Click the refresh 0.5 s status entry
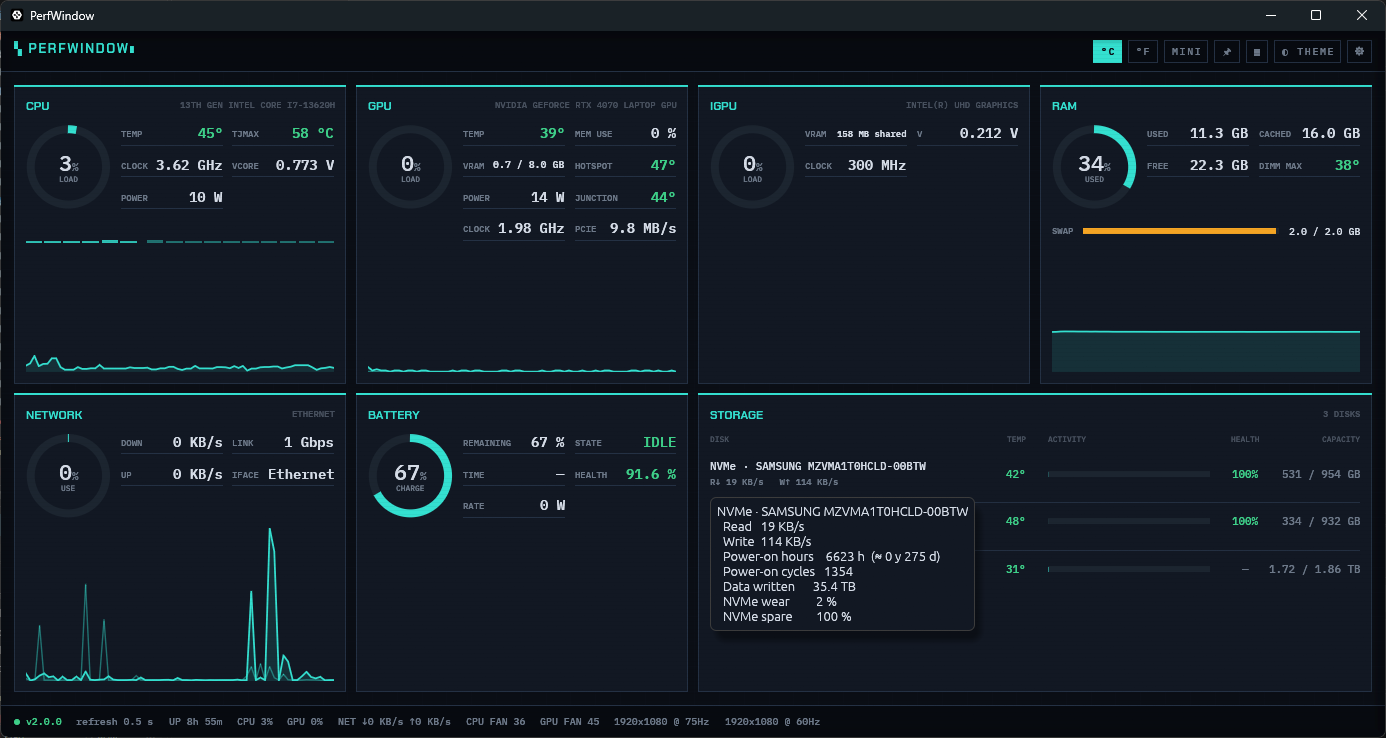Image resolution: width=1386 pixels, height=738 pixels. [x=115, y=722]
